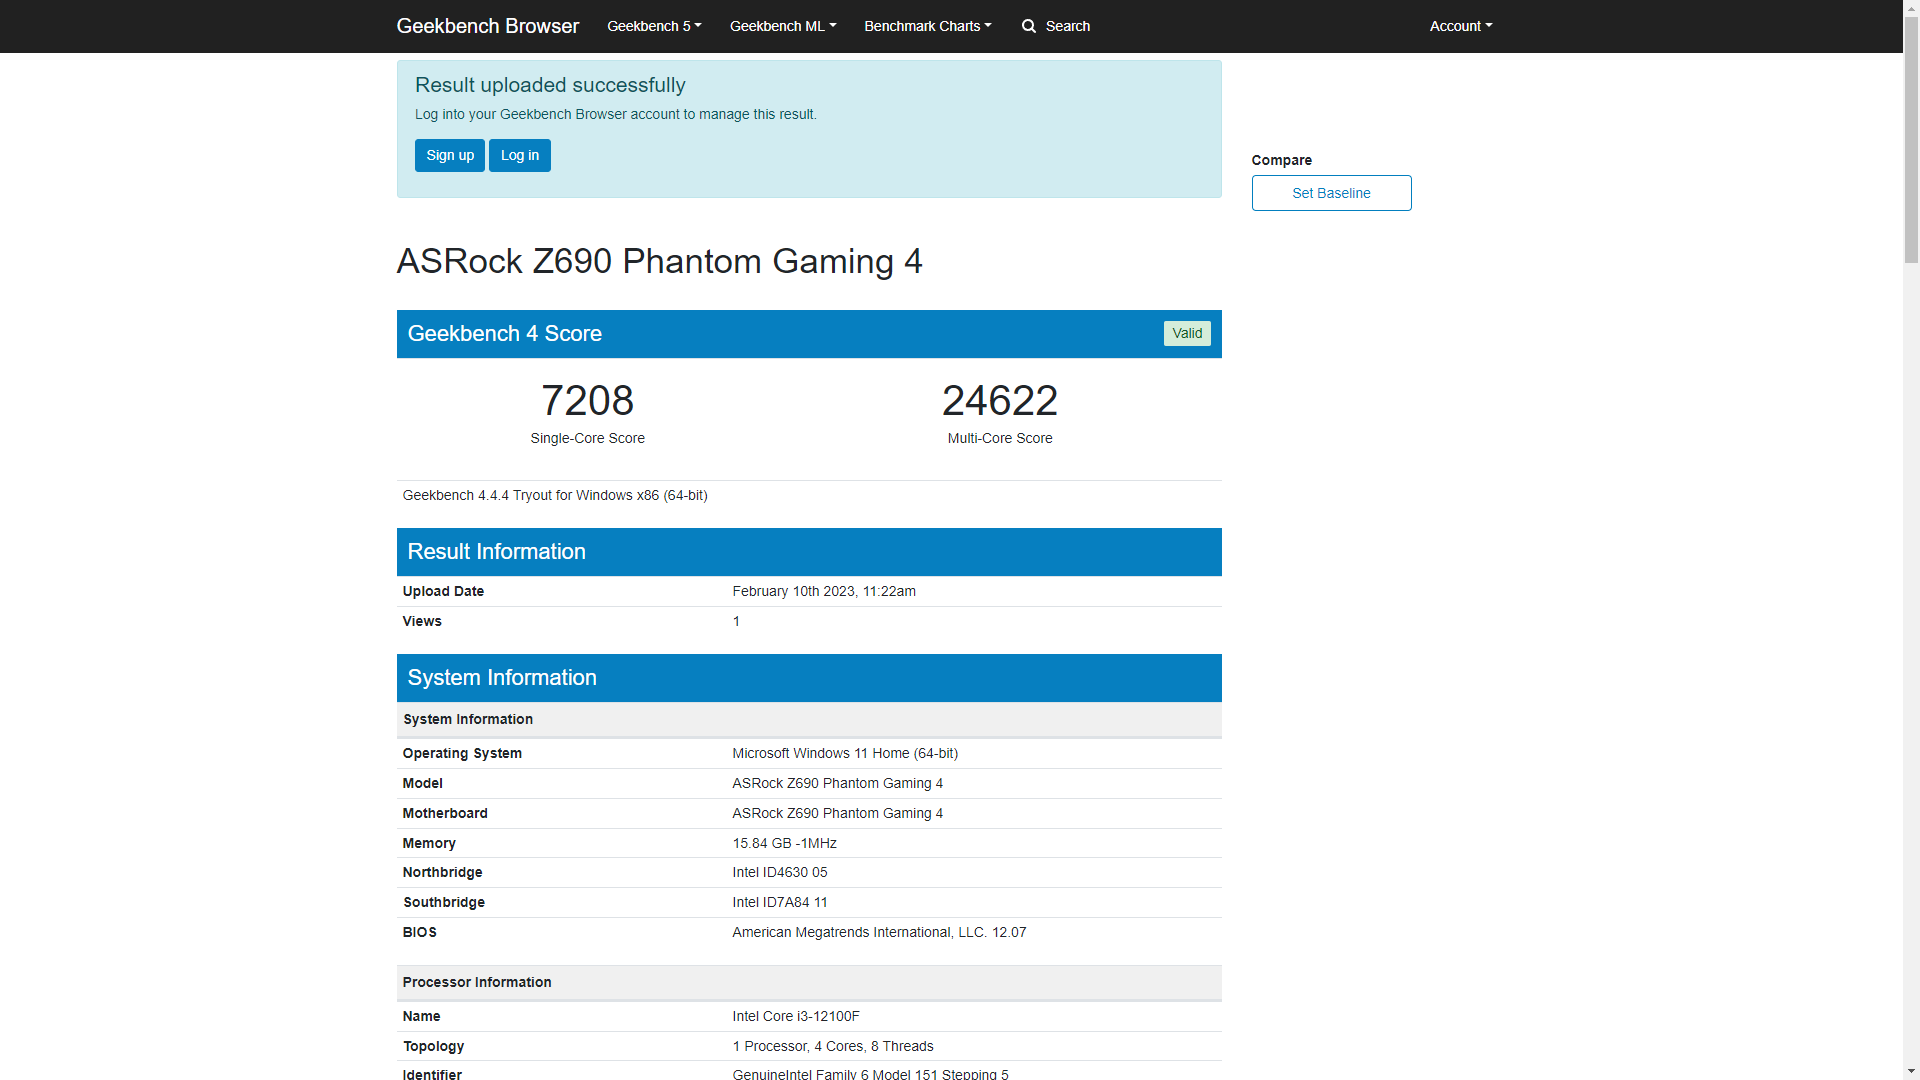Click the processor name Intel Core i3-12100F
This screenshot has width=1920, height=1080.
click(x=796, y=1016)
